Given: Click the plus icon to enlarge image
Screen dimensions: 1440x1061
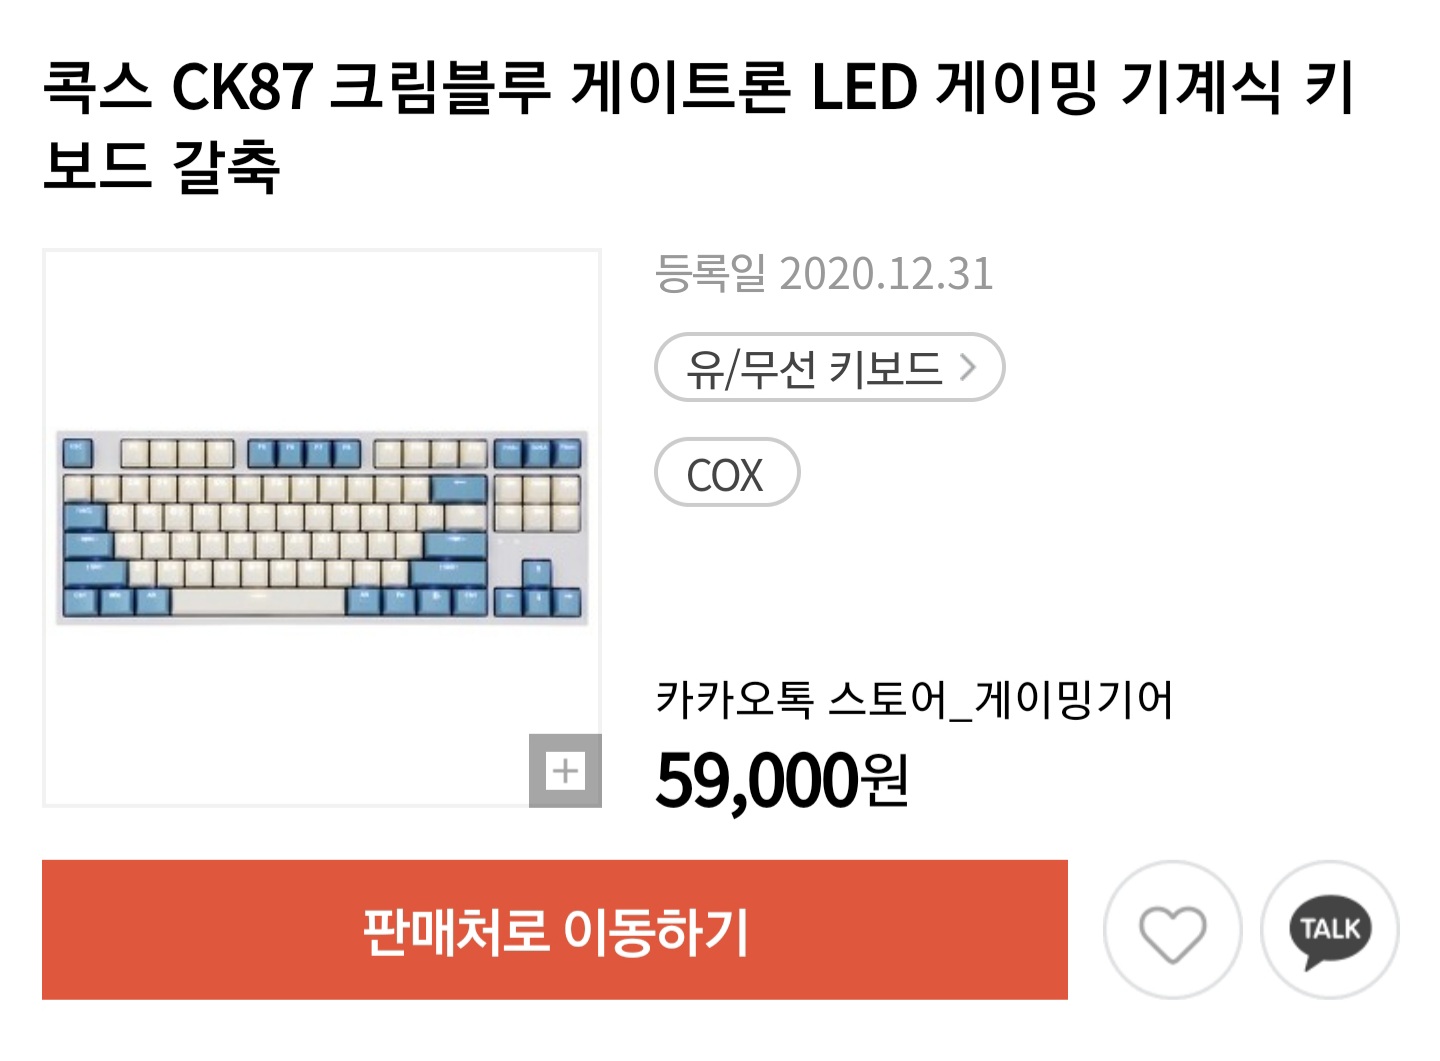Looking at the screenshot, I should (x=565, y=770).
